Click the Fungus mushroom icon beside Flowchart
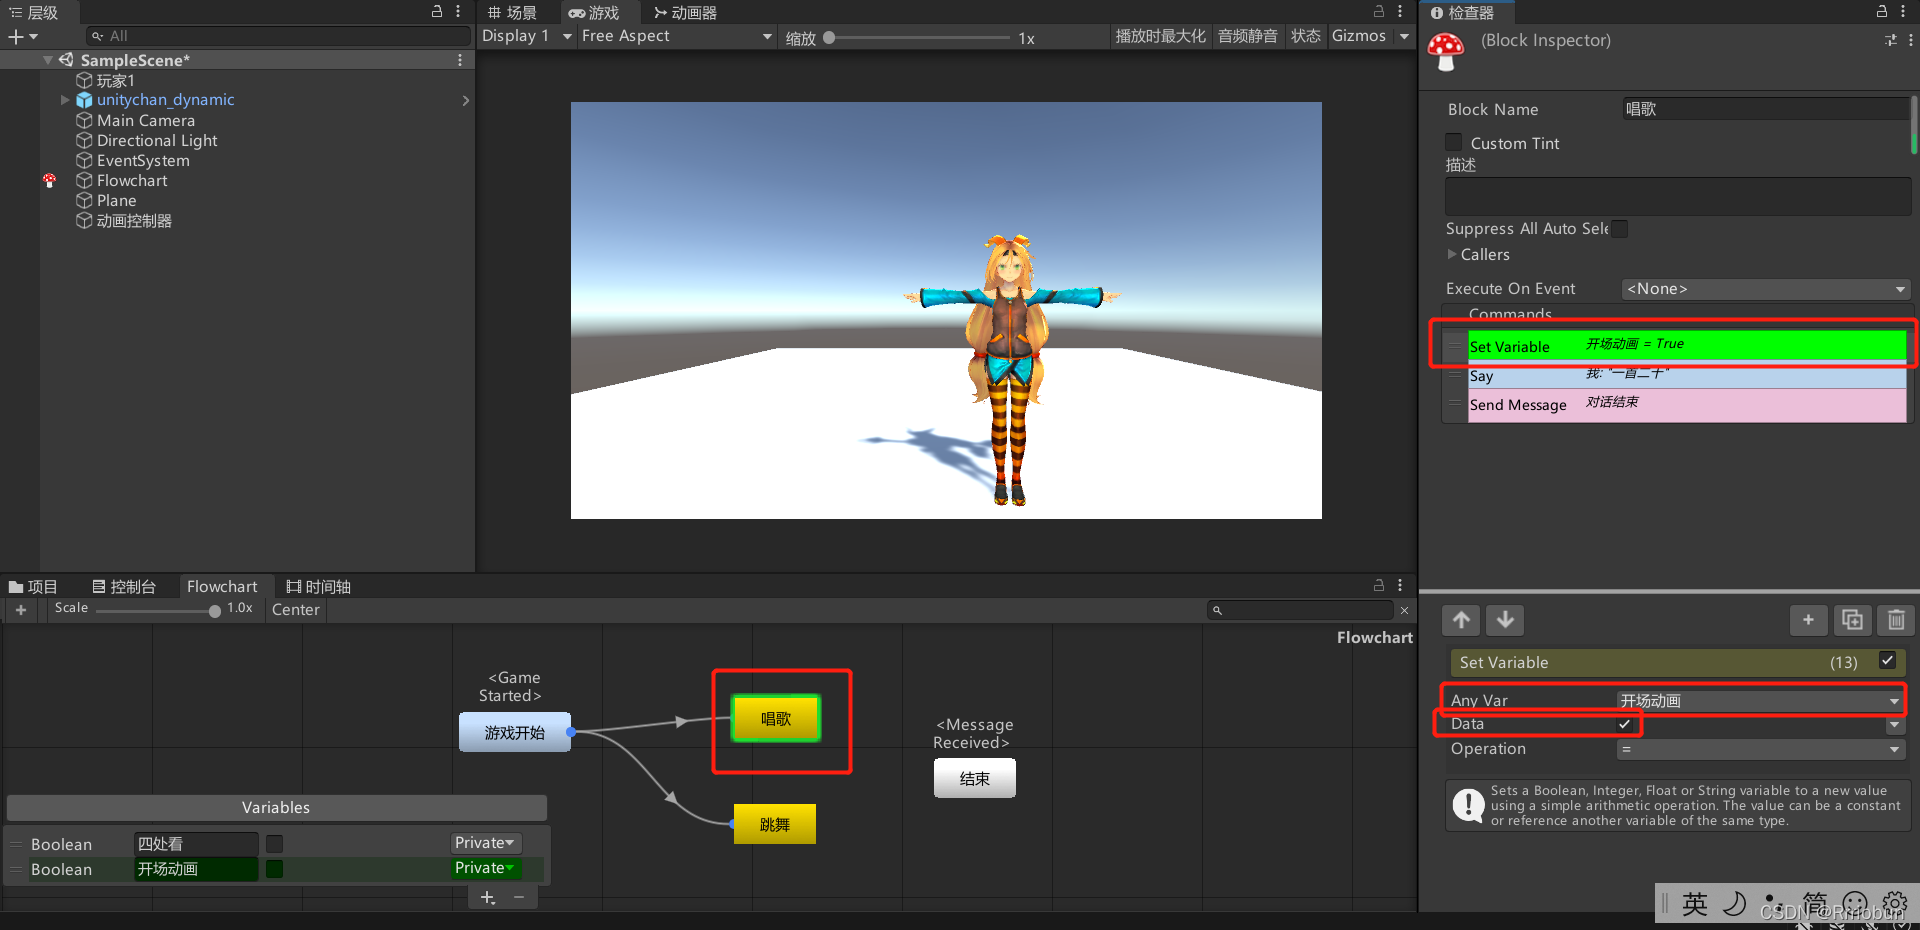 49,181
